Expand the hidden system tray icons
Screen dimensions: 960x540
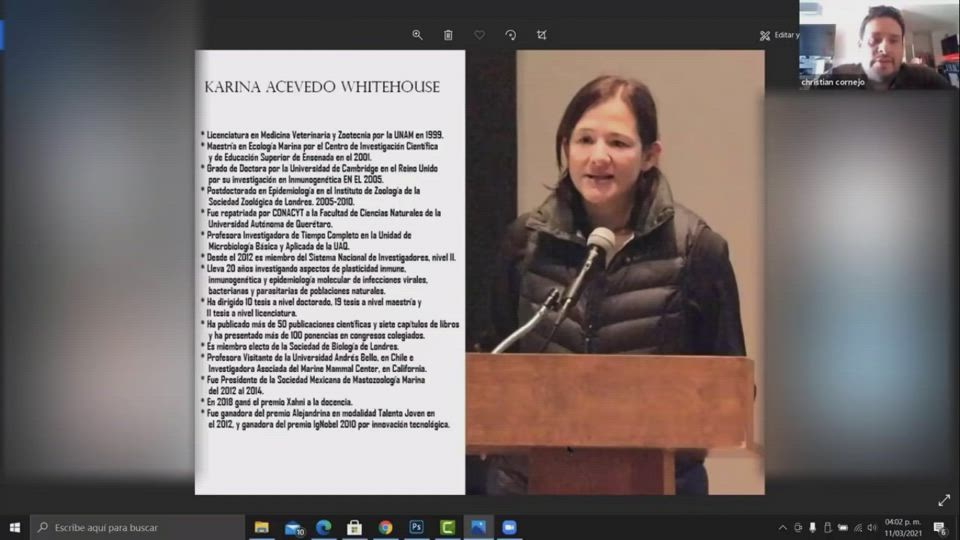coord(782,527)
